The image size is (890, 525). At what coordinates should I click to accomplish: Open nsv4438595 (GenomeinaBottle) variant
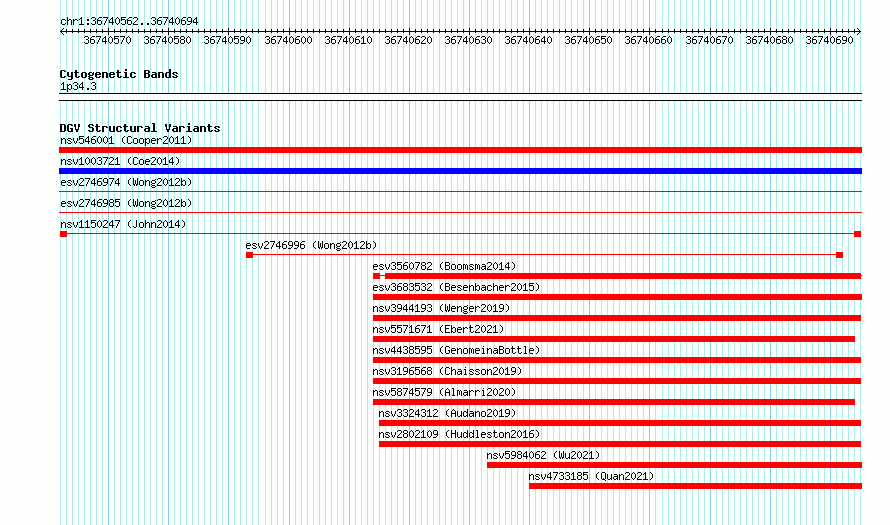point(456,350)
